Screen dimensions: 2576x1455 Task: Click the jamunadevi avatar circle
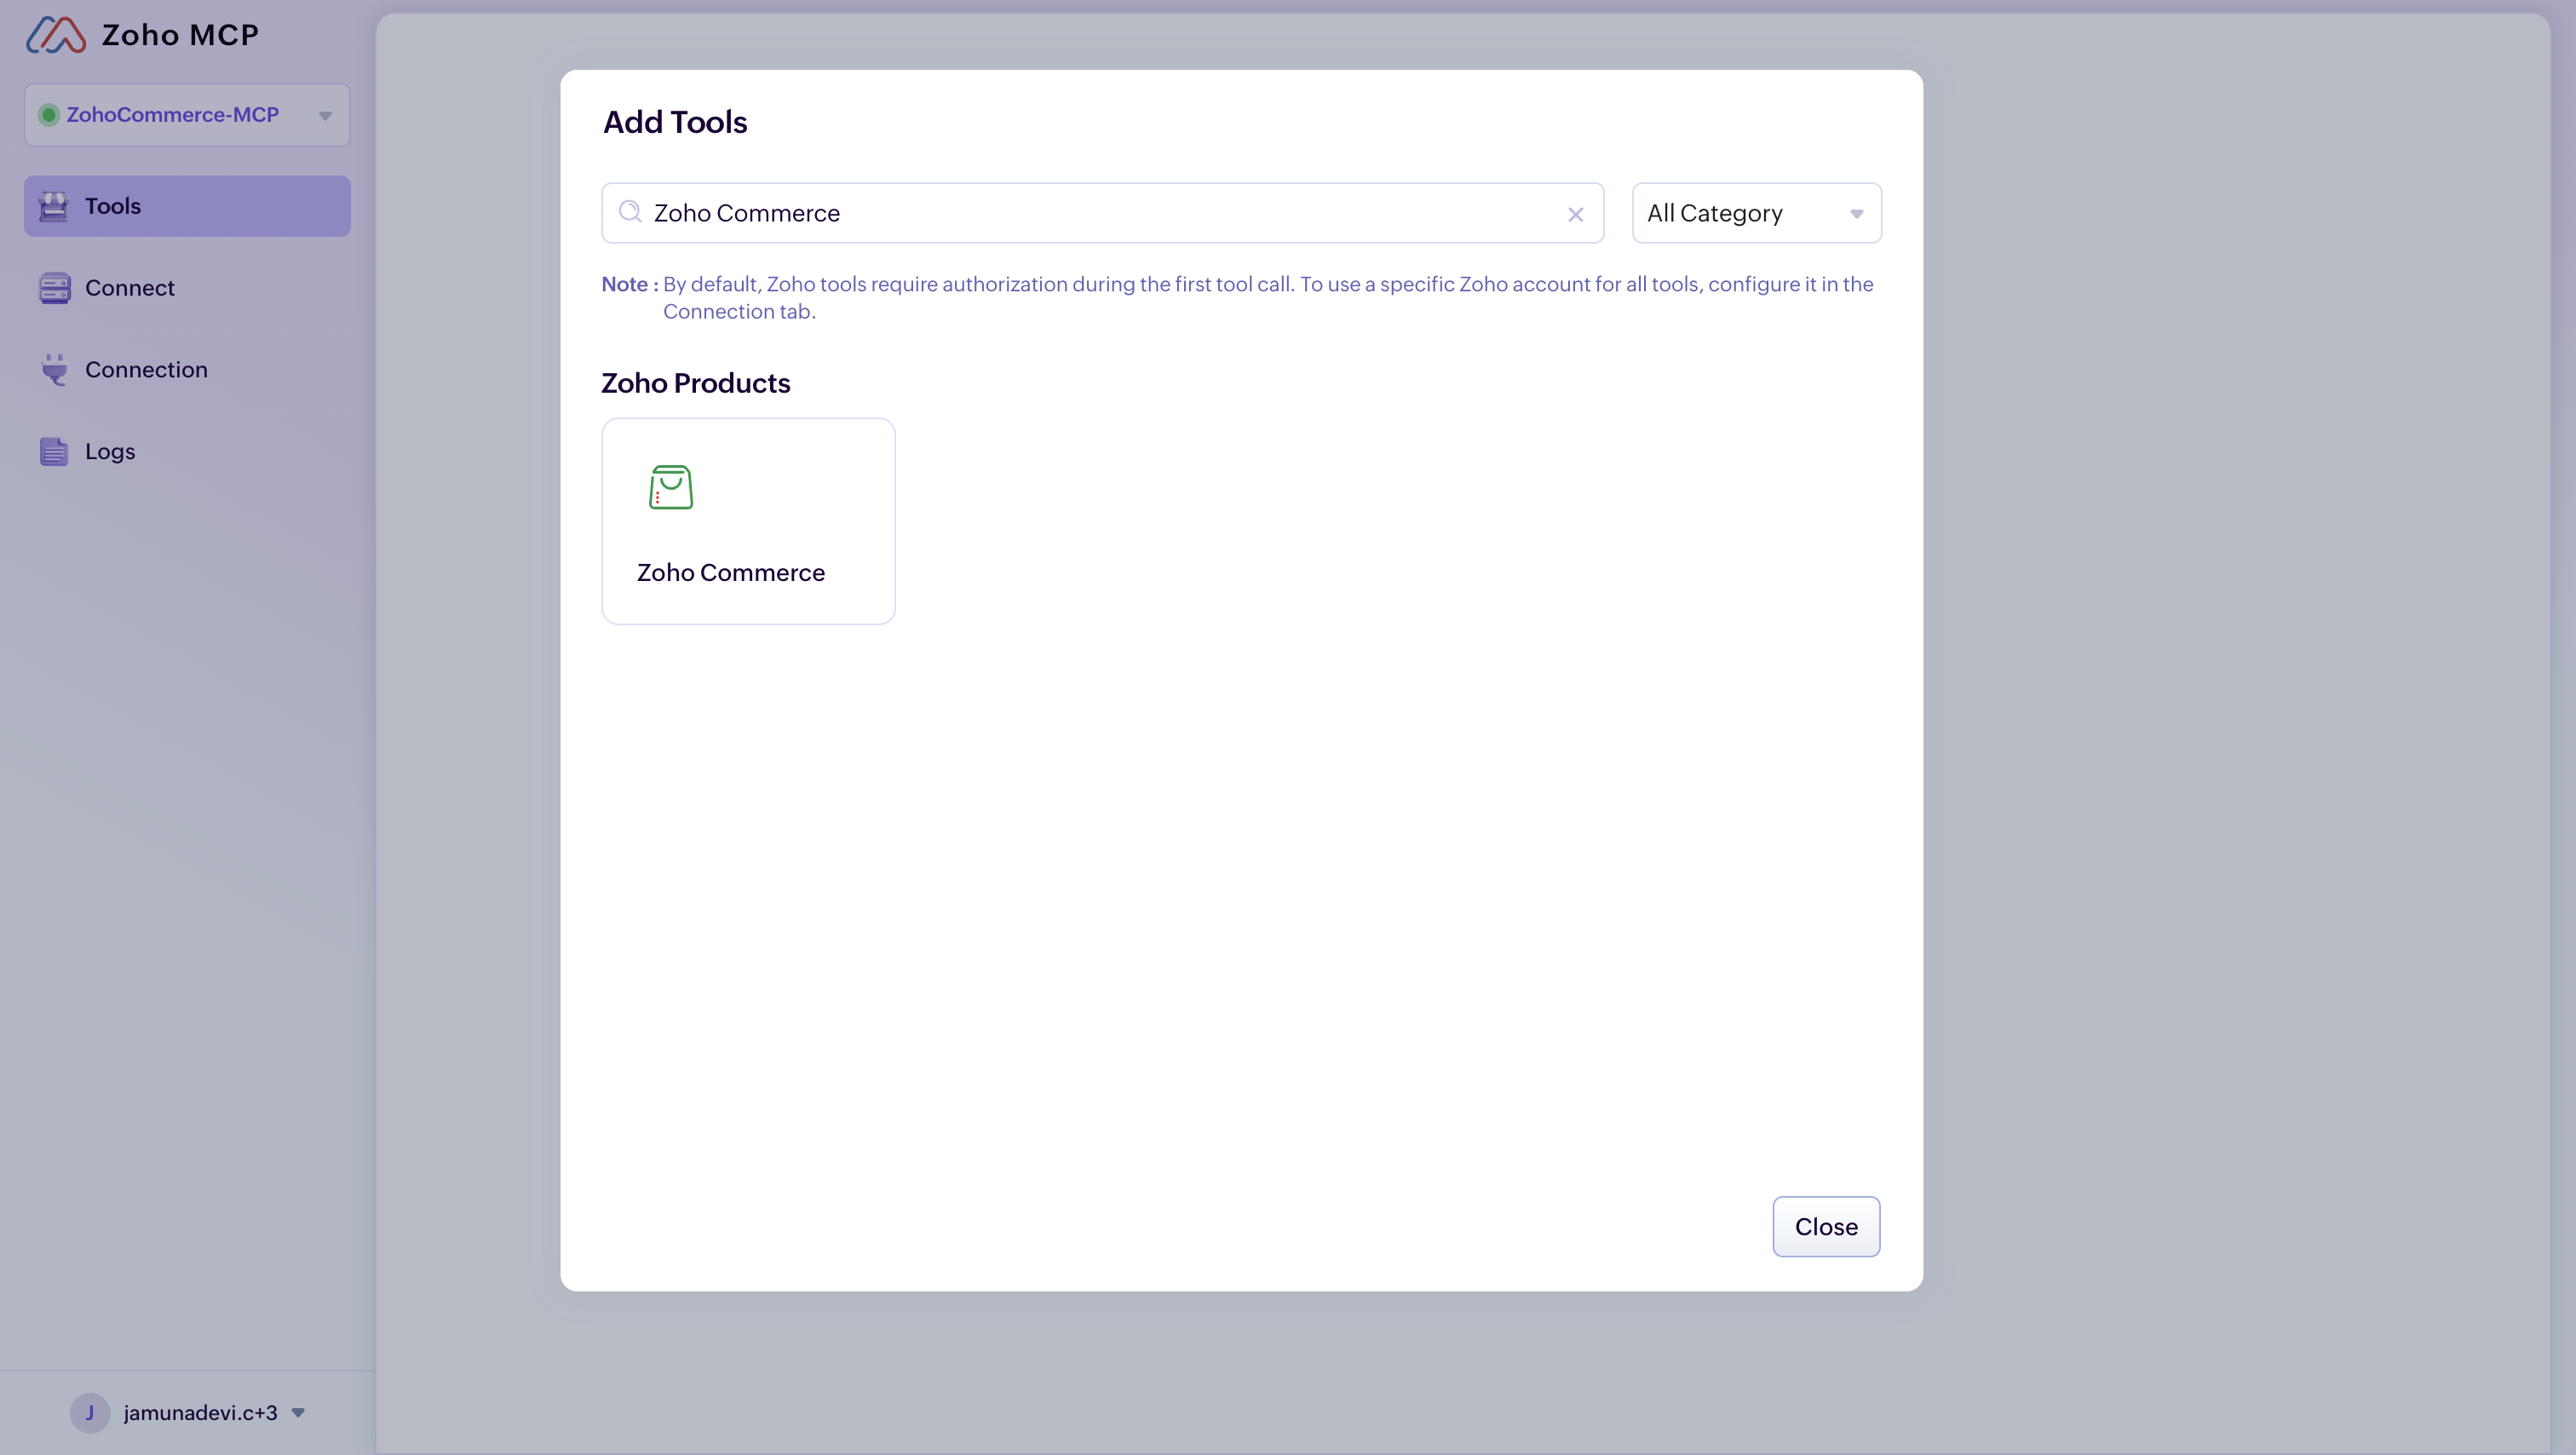pos(91,1412)
